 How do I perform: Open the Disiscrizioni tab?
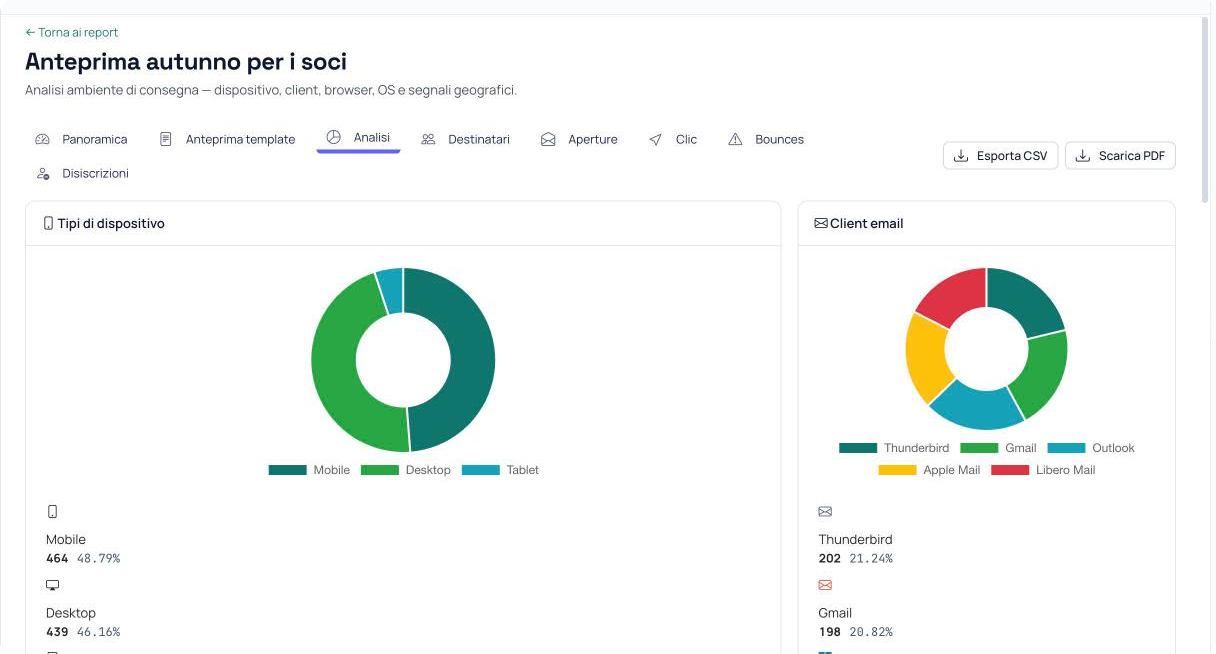click(82, 173)
